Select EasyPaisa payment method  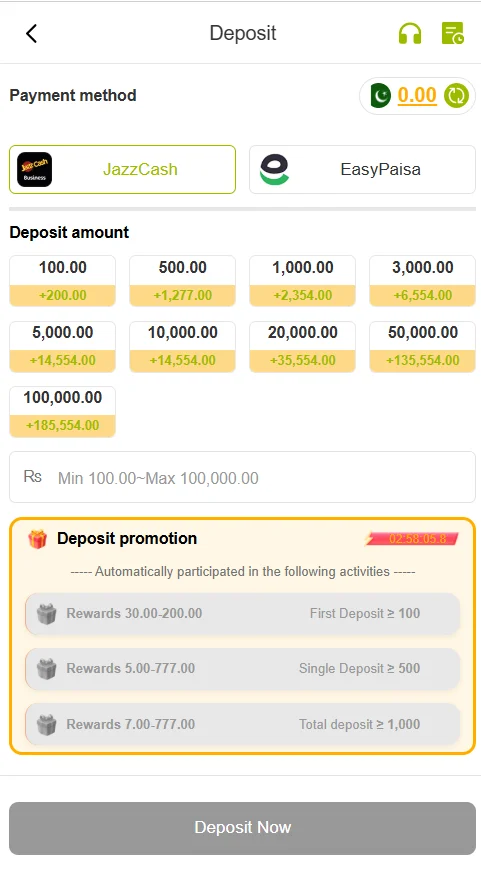pyautogui.click(x=362, y=169)
